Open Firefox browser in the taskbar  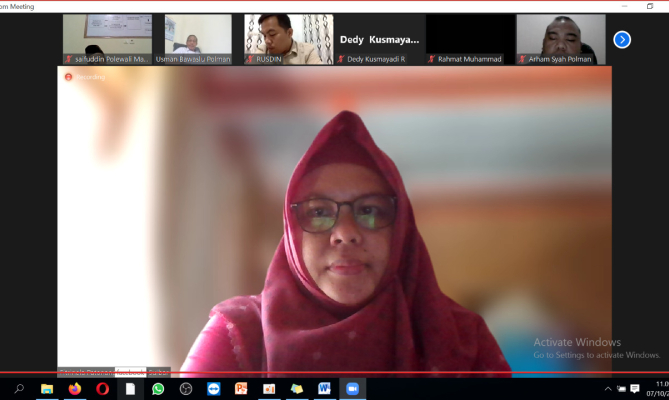click(x=74, y=388)
